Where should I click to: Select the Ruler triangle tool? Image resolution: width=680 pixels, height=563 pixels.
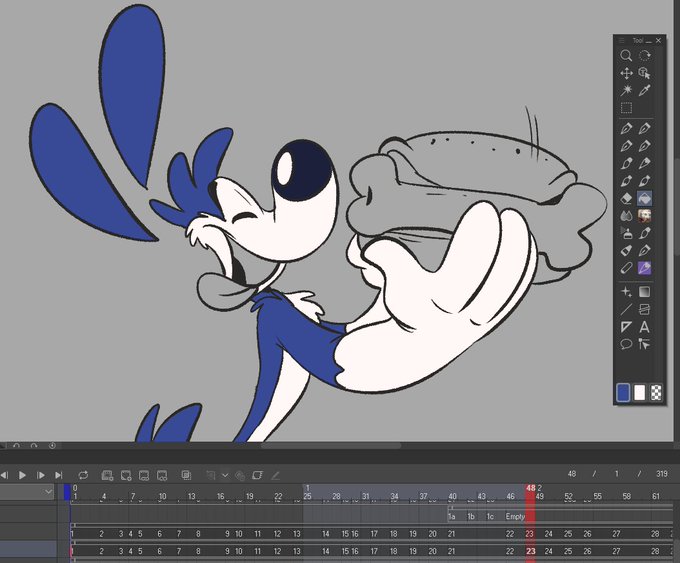click(626, 327)
